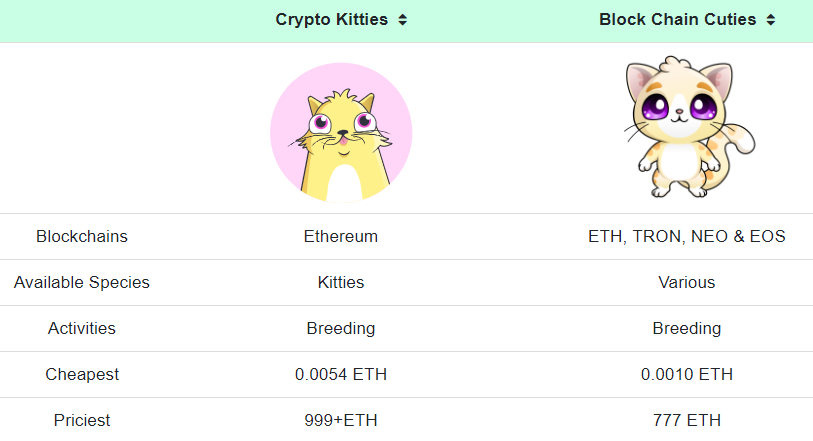Select the Crypto Kitties column header text
This screenshot has height=441, width=813.
(332, 20)
